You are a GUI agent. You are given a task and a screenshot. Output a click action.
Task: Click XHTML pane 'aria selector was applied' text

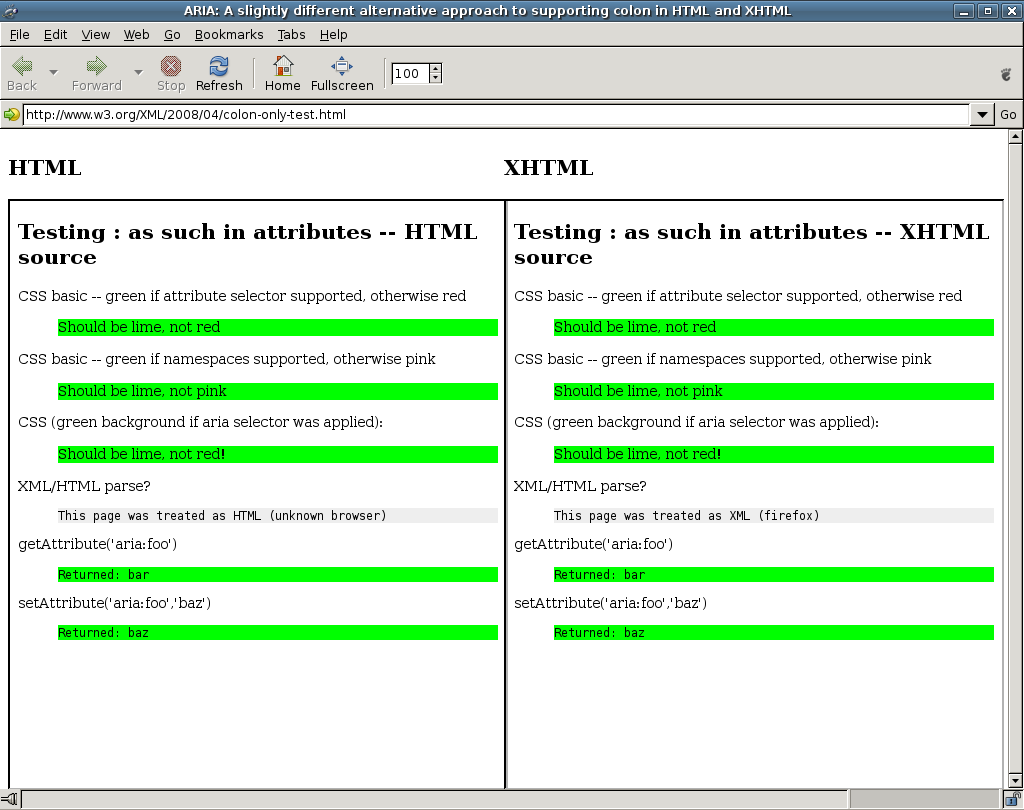(x=696, y=423)
